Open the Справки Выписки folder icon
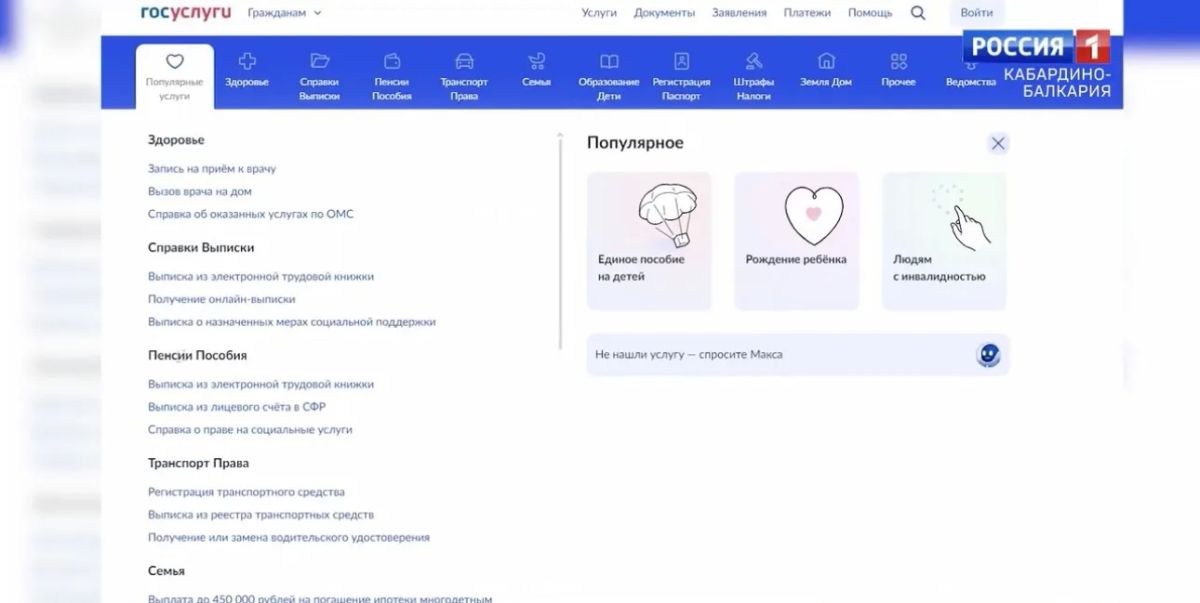 319,61
